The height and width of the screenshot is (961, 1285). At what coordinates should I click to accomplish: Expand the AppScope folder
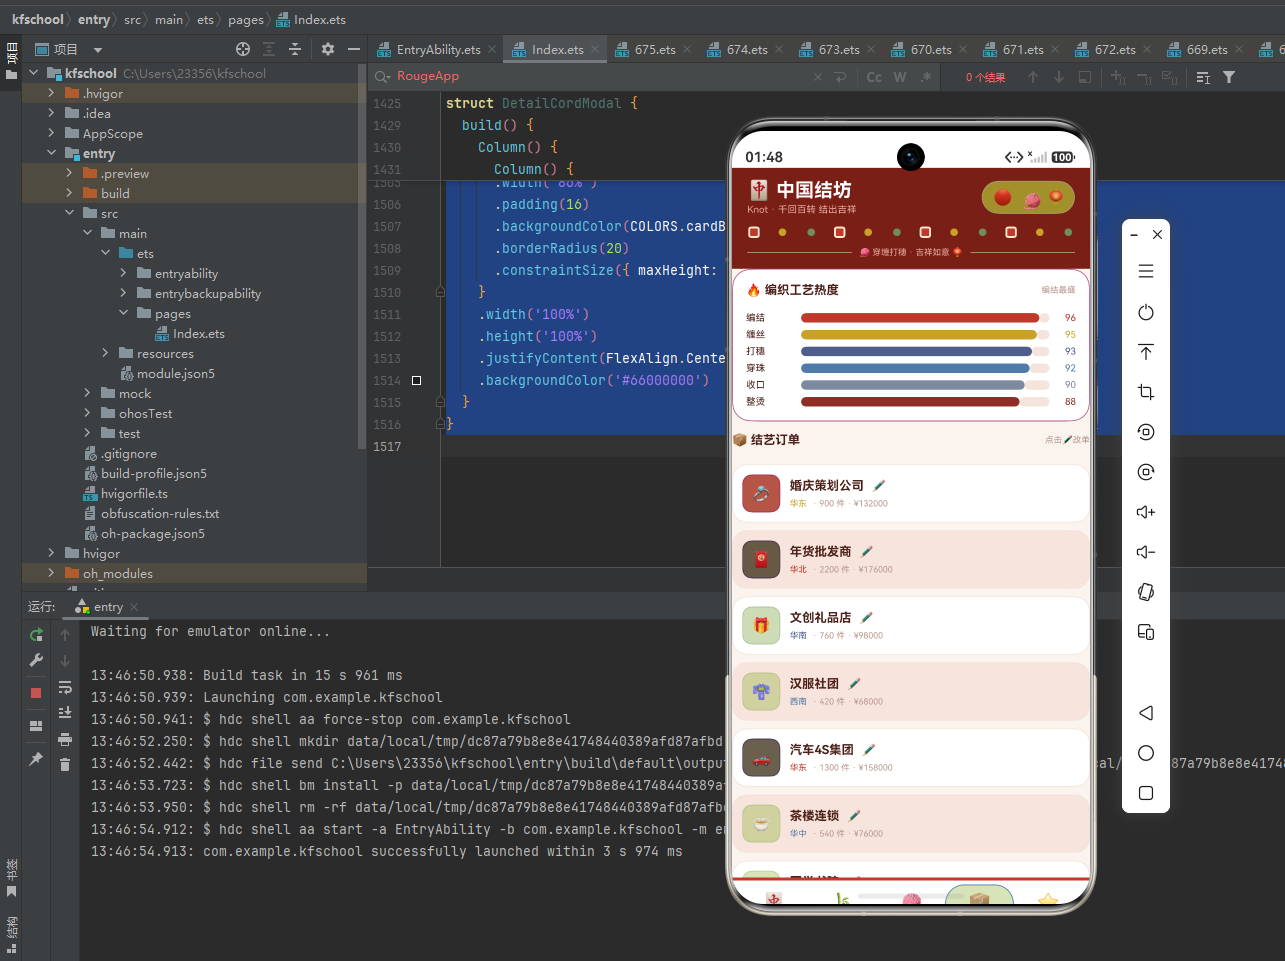(x=51, y=133)
